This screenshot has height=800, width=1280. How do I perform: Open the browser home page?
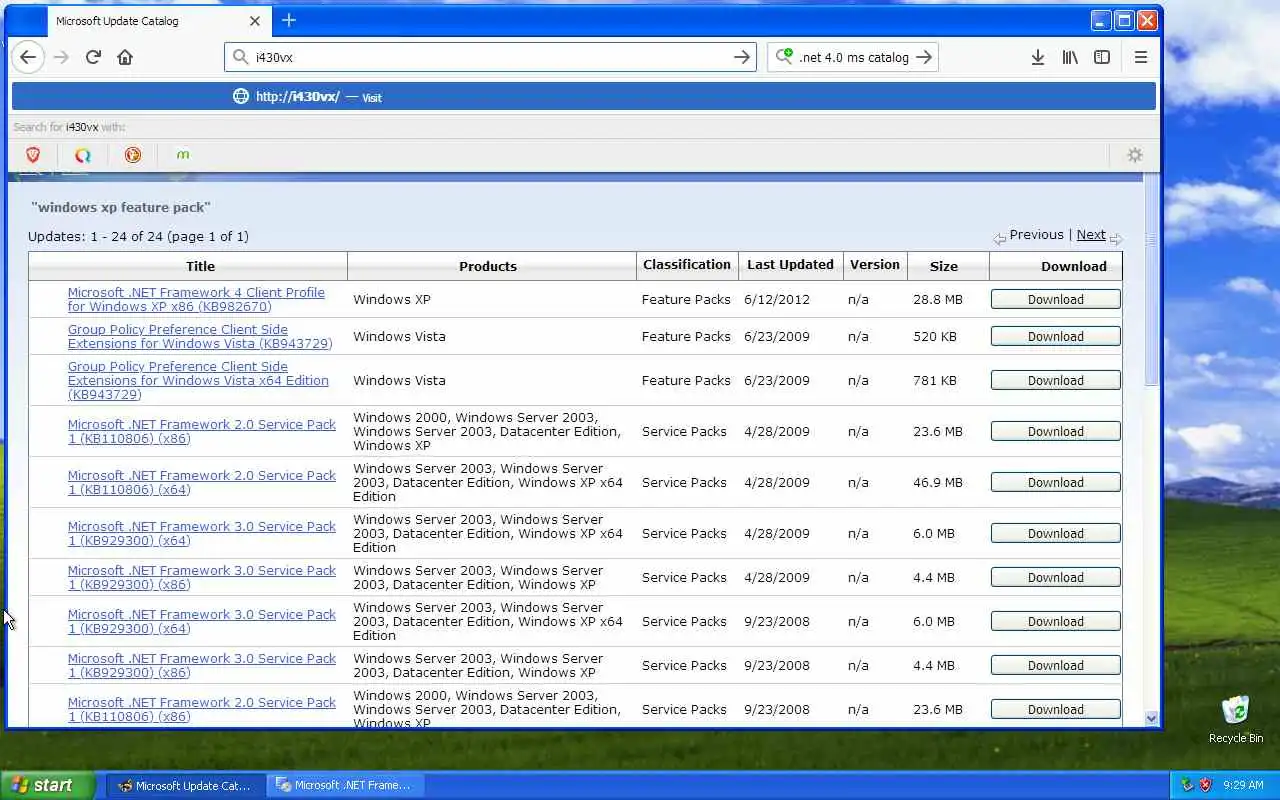pyautogui.click(x=125, y=57)
